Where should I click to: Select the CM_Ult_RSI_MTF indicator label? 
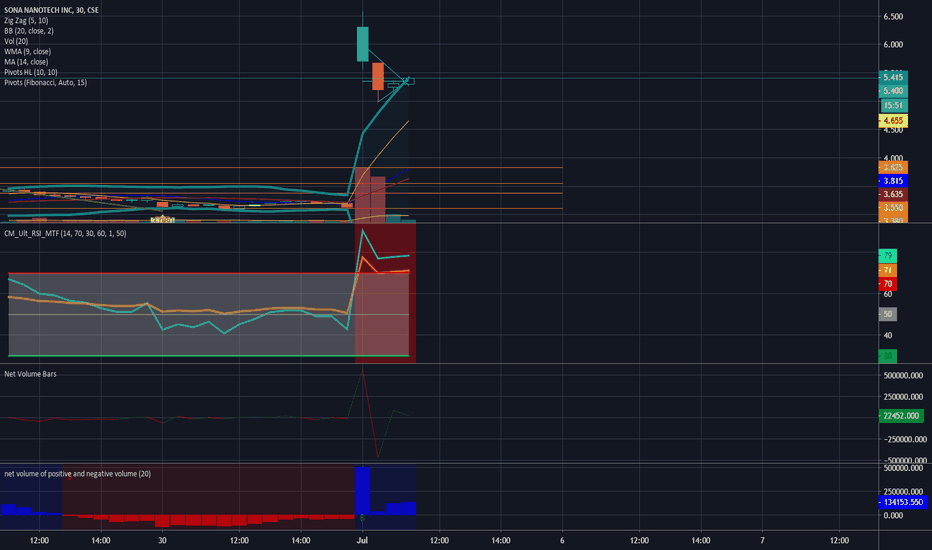(x=65, y=234)
